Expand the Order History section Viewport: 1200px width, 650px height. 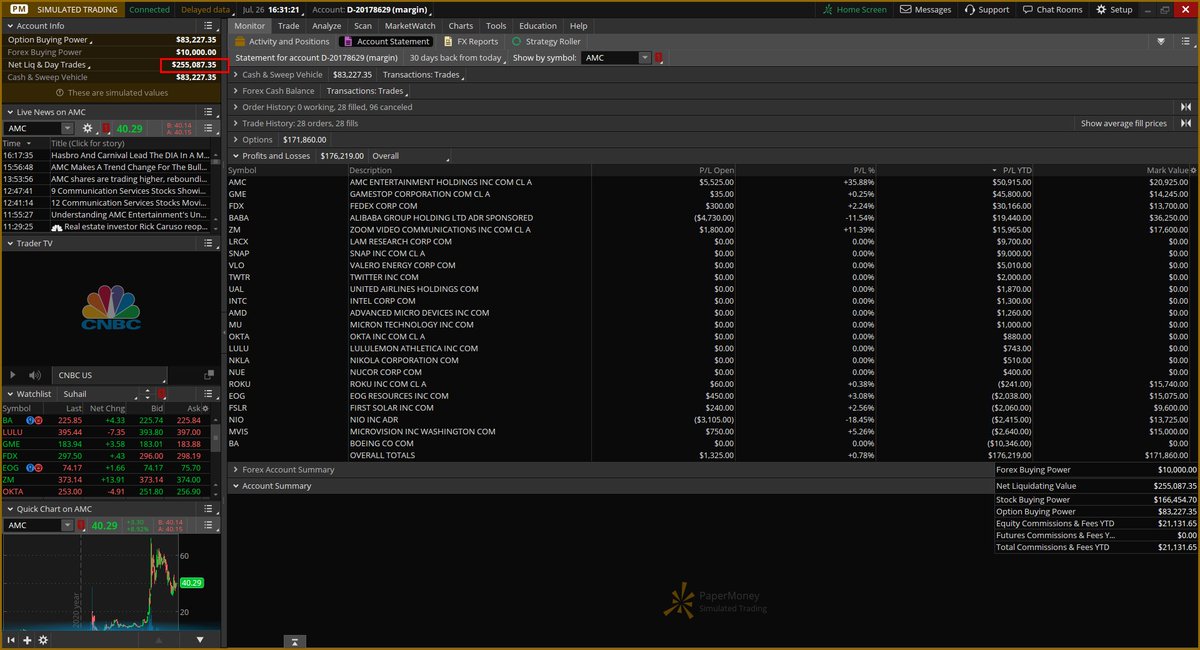(x=235, y=107)
